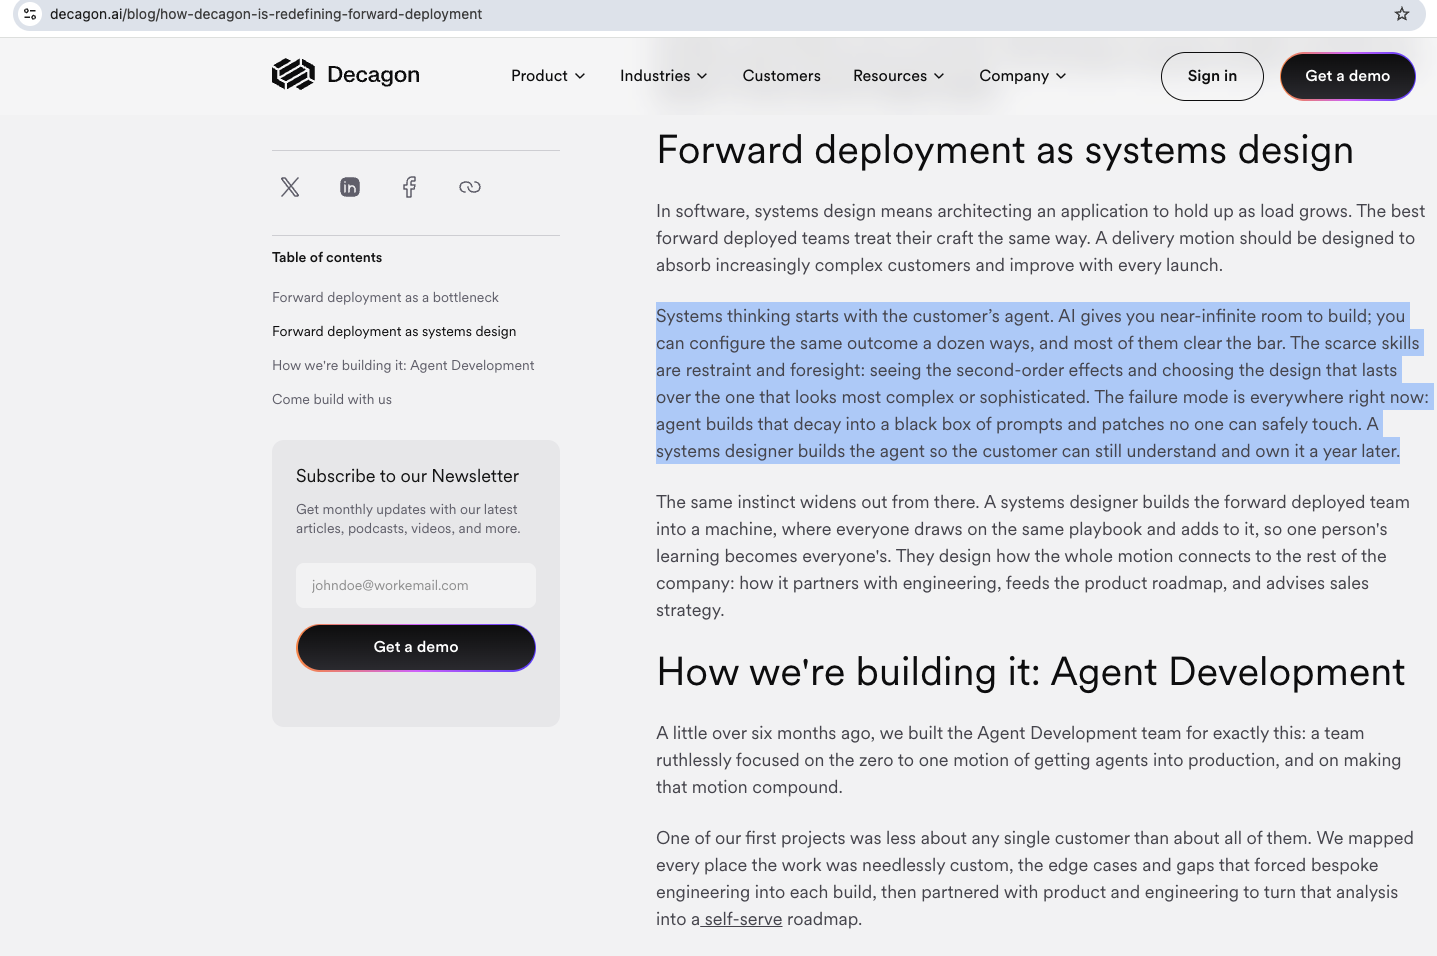This screenshot has height=956, width=1437.
Task: Click "Table of contents" label
Action: (327, 257)
